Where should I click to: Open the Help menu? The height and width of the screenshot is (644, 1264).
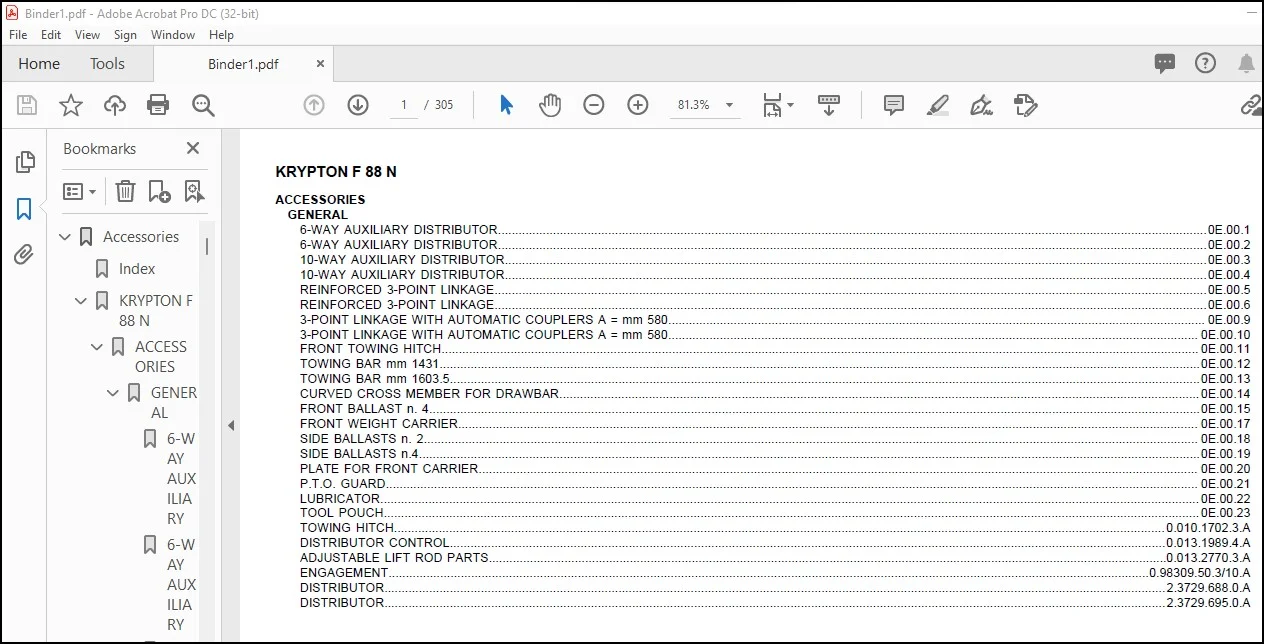tap(221, 34)
